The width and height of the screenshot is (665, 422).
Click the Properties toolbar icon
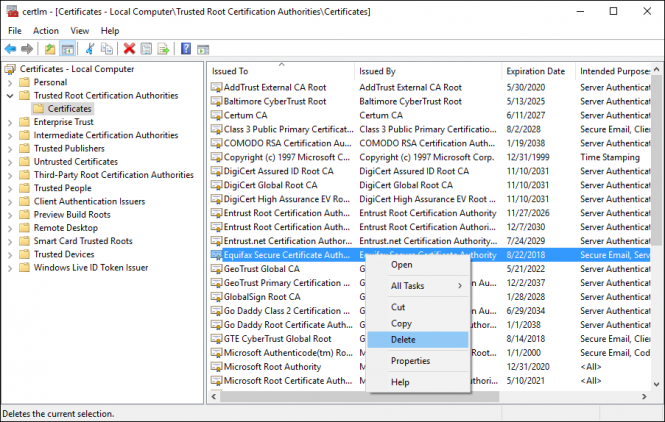pos(146,49)
